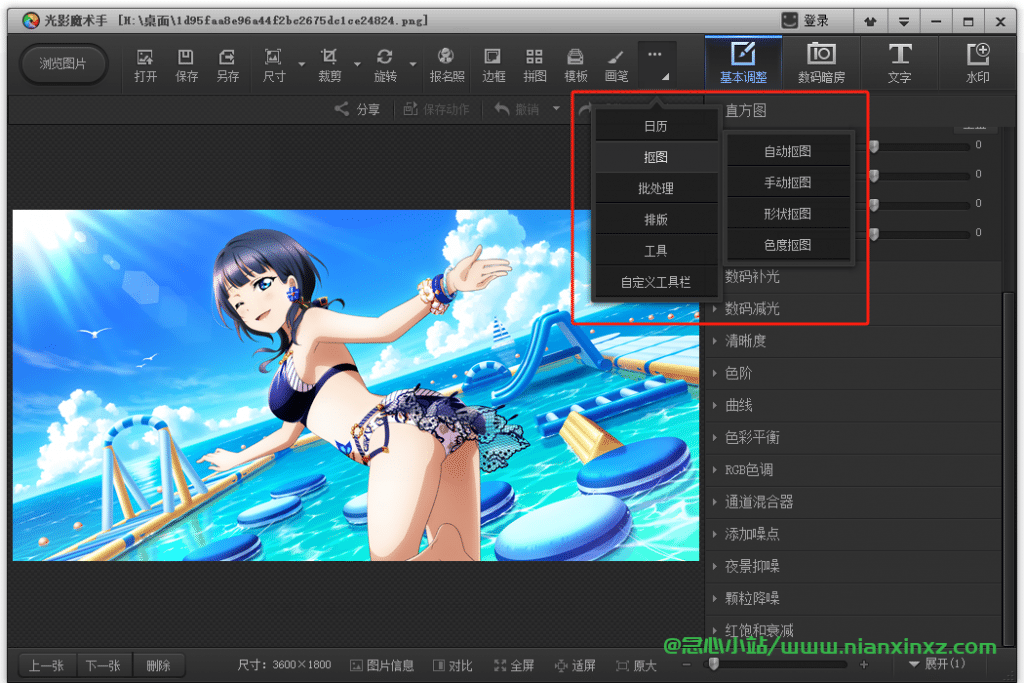Select 形状抠图 in the submenu
Viewport: 1024px width, 683px height.
pyautogui.click(x=788, y=214)
